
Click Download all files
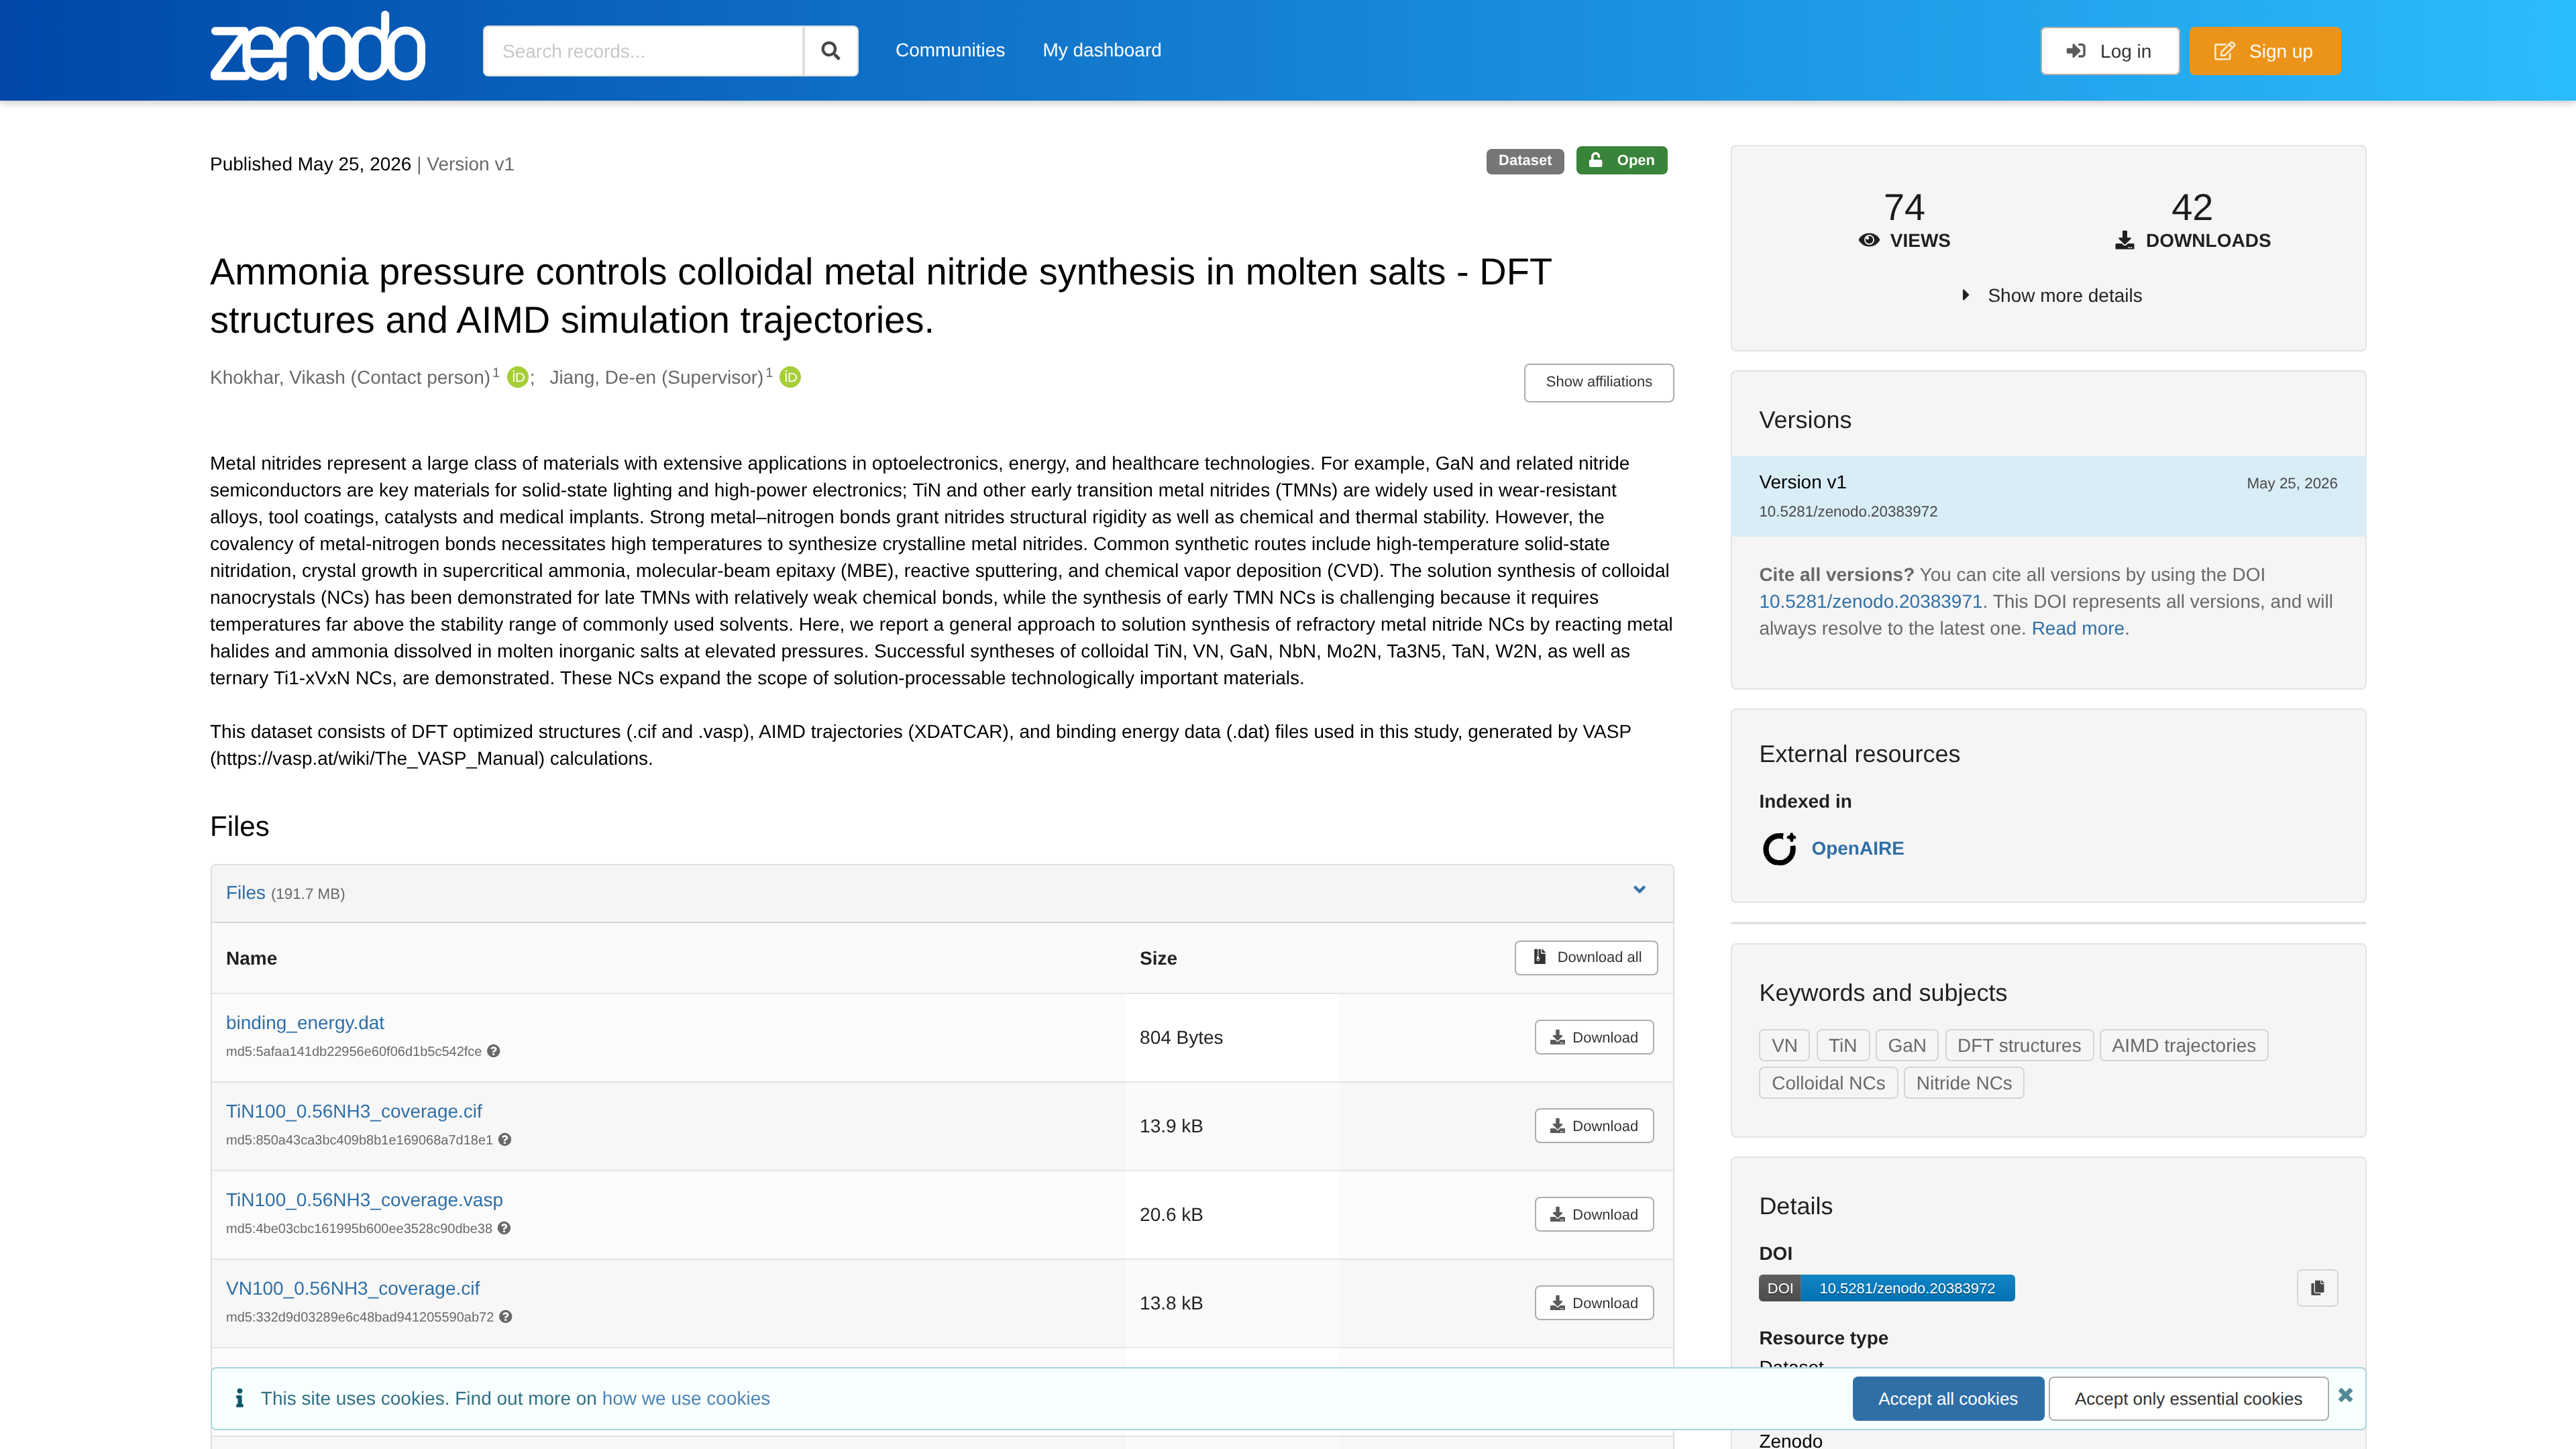pos(1586,957)
